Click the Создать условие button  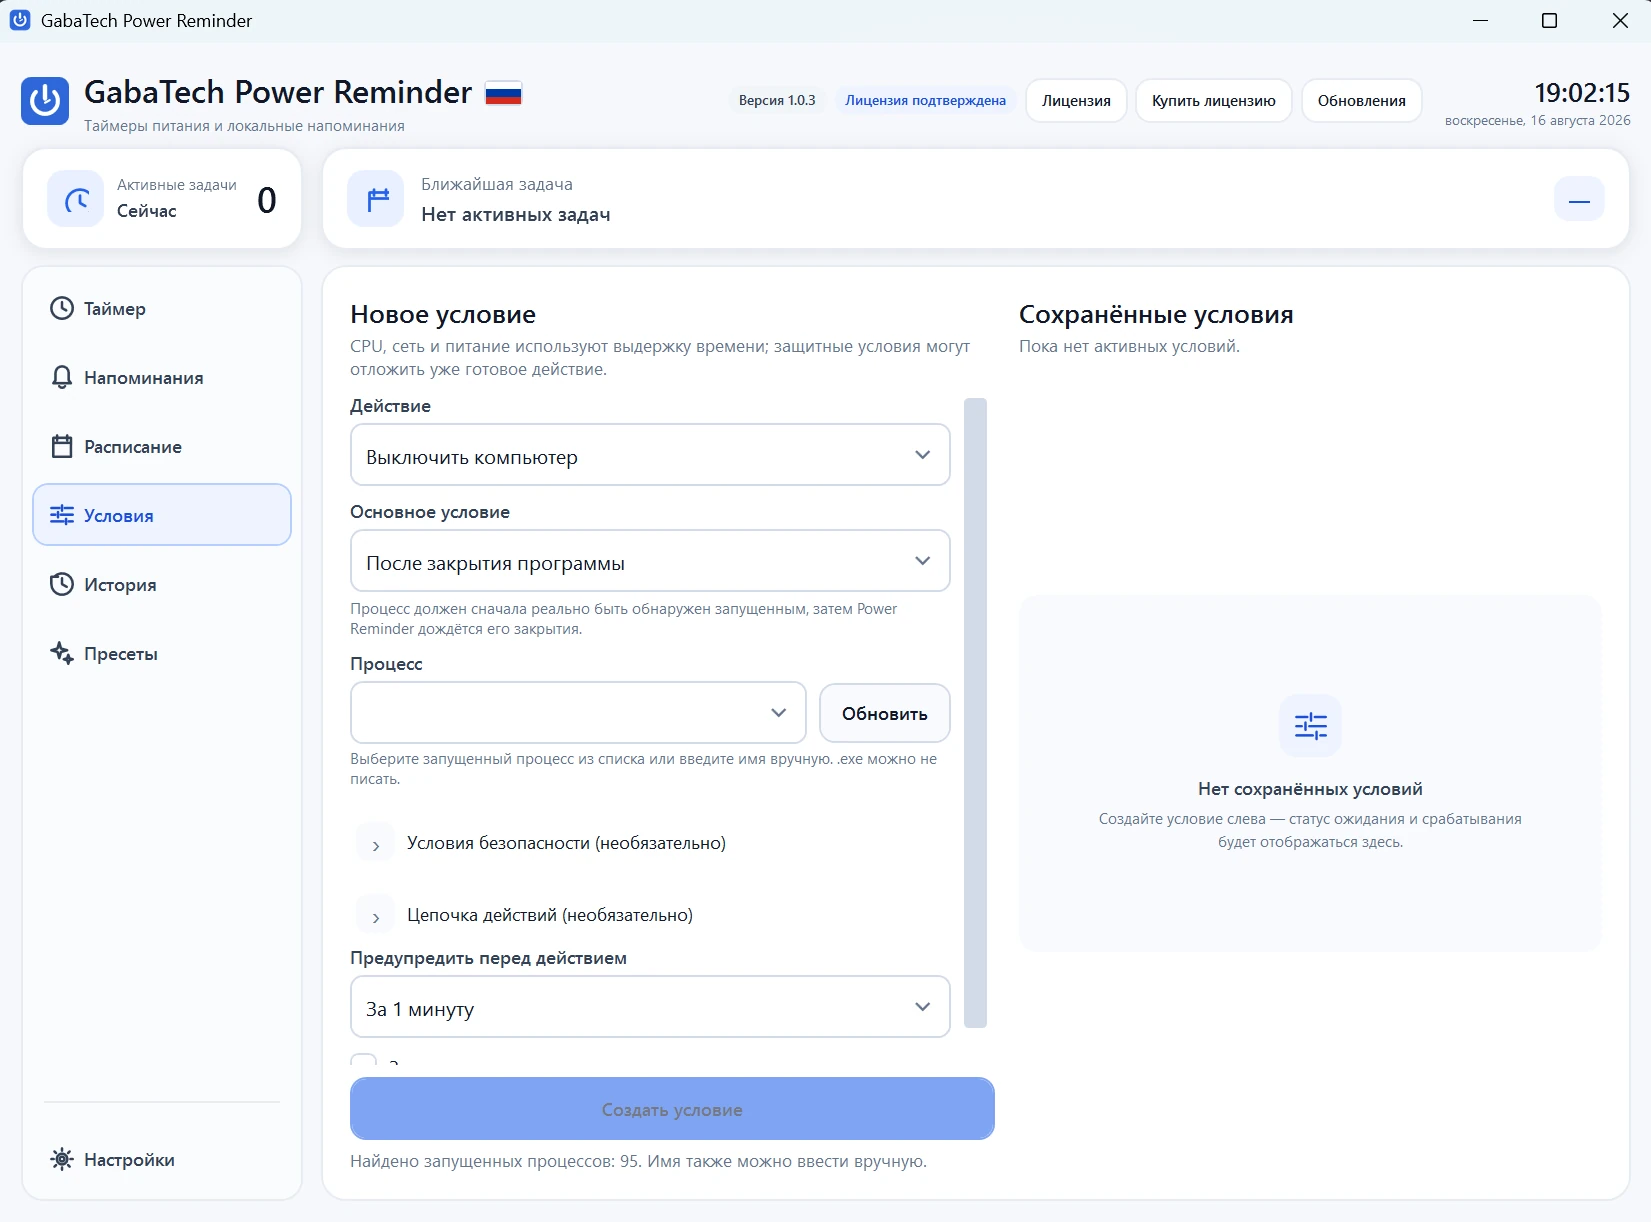(672, 1109)
